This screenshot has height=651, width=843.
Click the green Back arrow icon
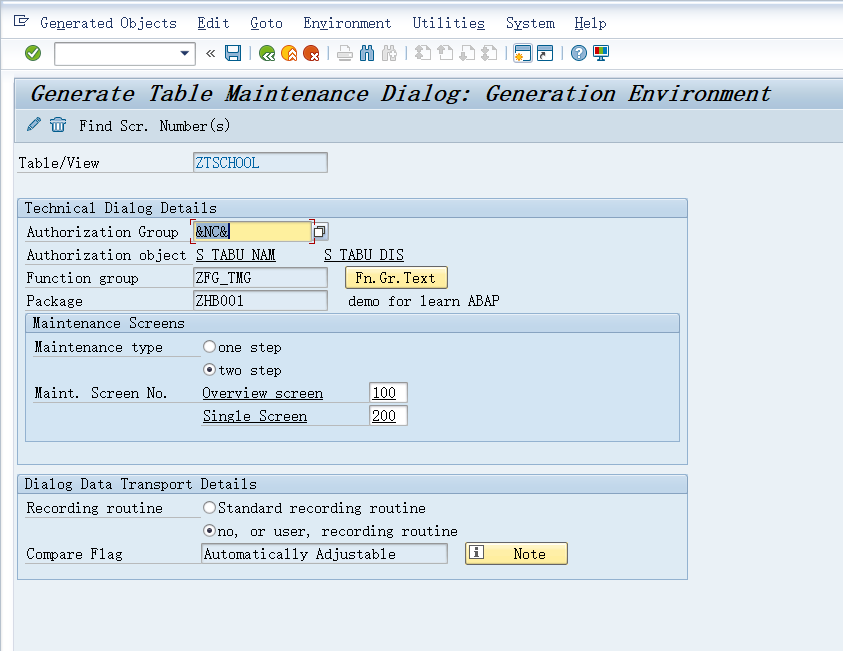pos(267,53)
